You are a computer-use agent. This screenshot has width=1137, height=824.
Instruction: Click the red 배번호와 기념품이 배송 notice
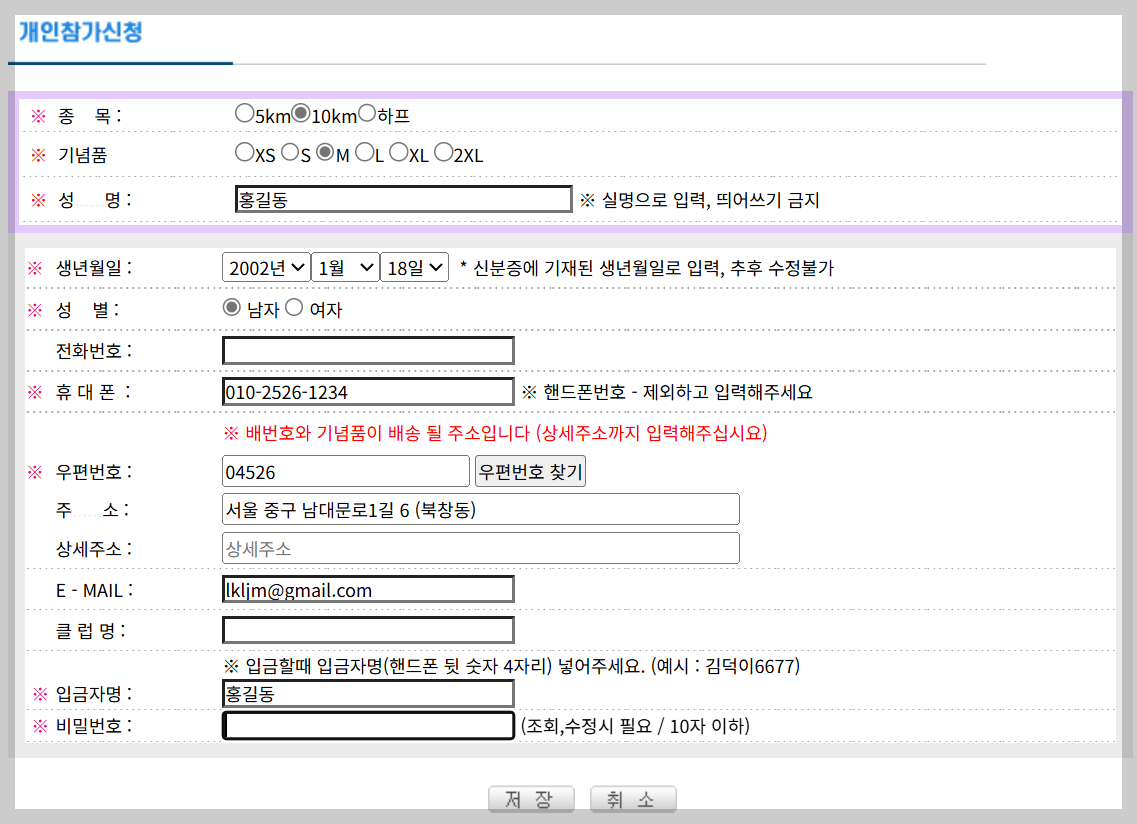coord(495,433)
